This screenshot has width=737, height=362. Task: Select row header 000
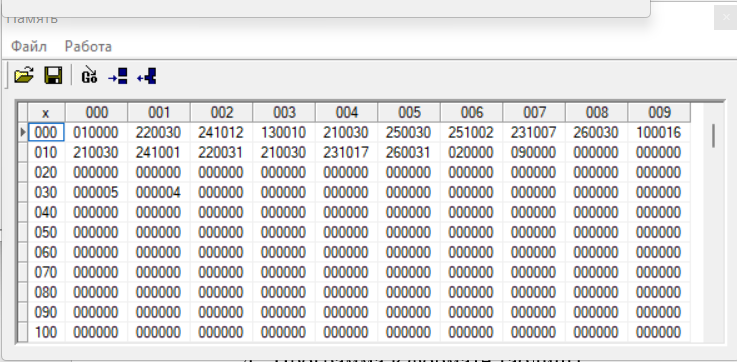pyautogui.click(x=46, y=133)
